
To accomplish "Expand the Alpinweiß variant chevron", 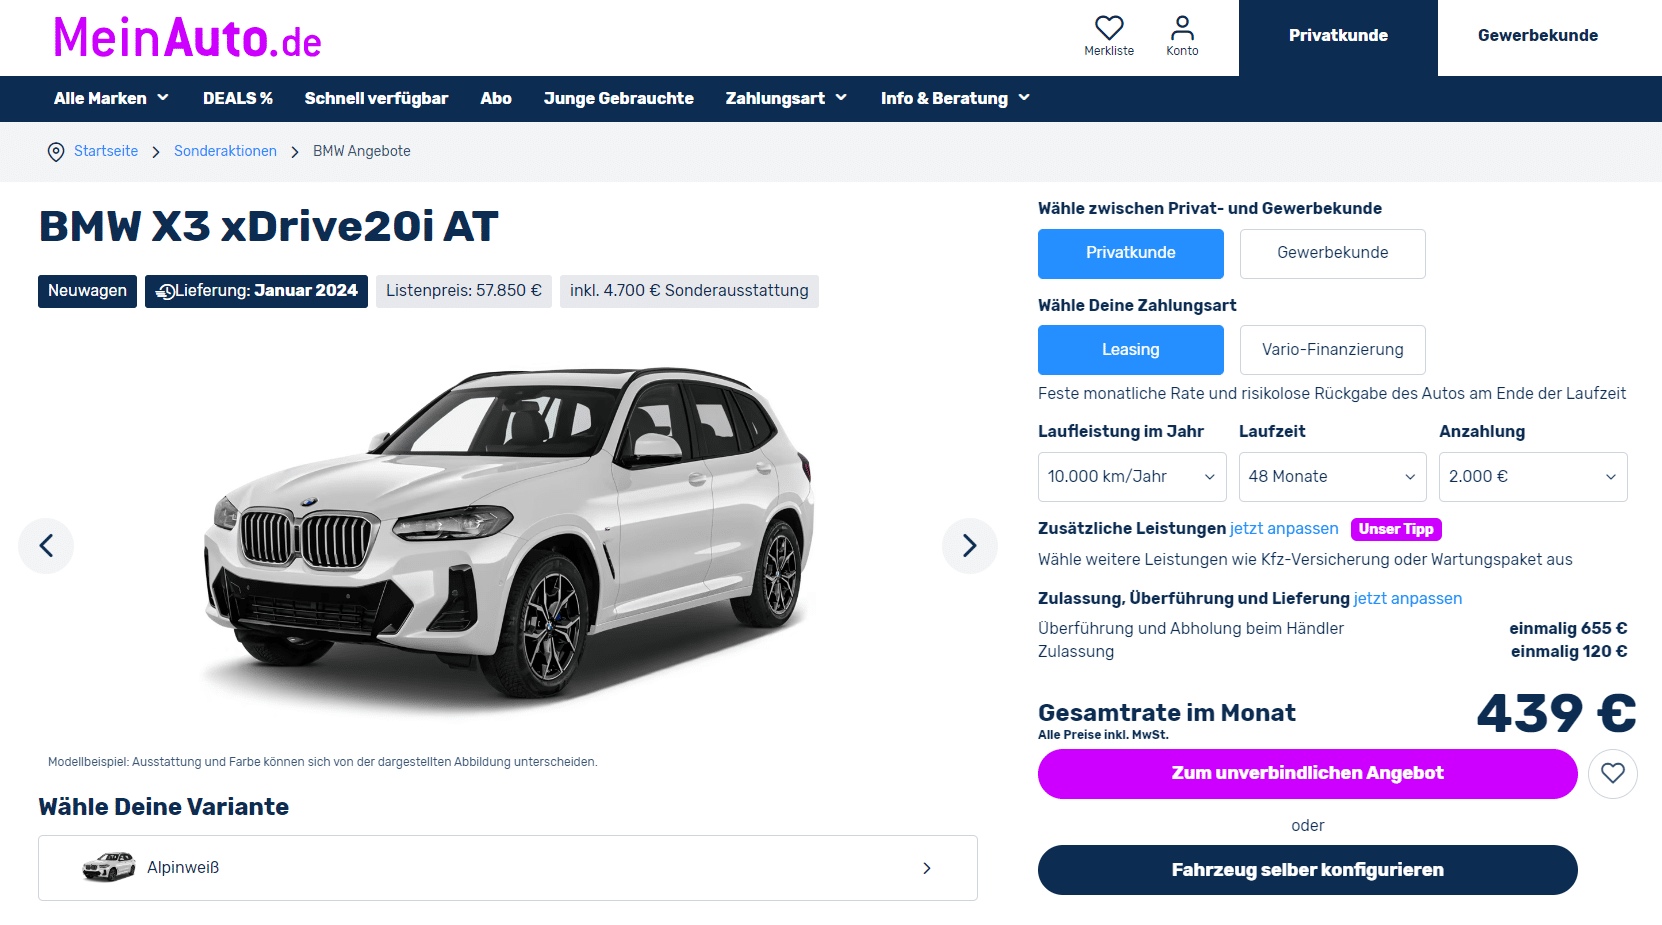I will [927, 868].
